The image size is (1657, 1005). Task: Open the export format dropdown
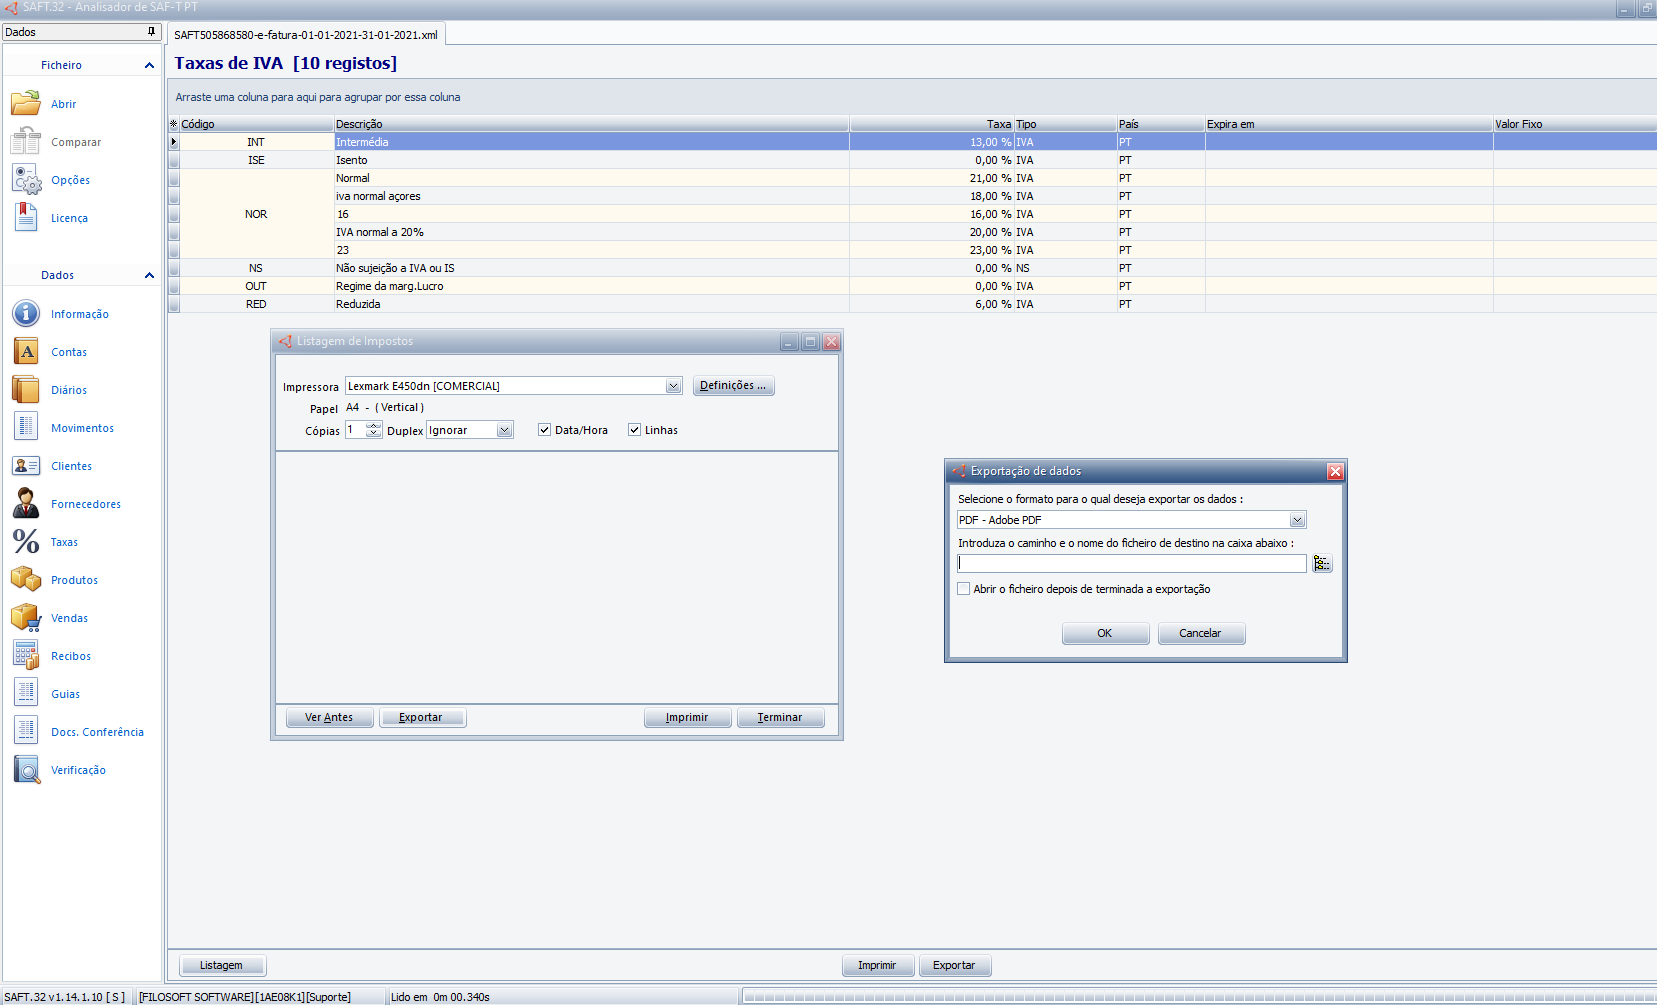1297,520
